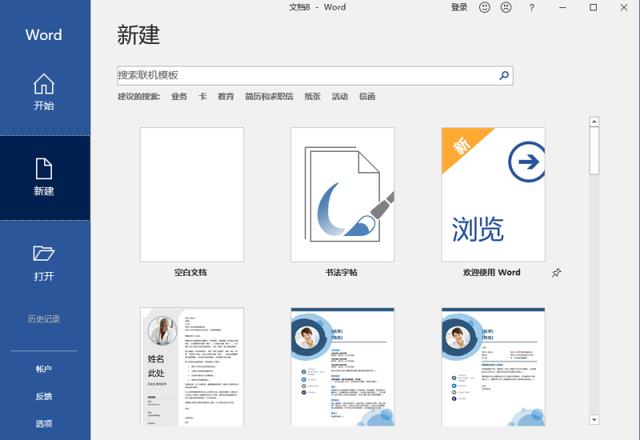The image size is (640, 440).
Task: Open 历史记录 in the sidebar
Action: point(44,319)
